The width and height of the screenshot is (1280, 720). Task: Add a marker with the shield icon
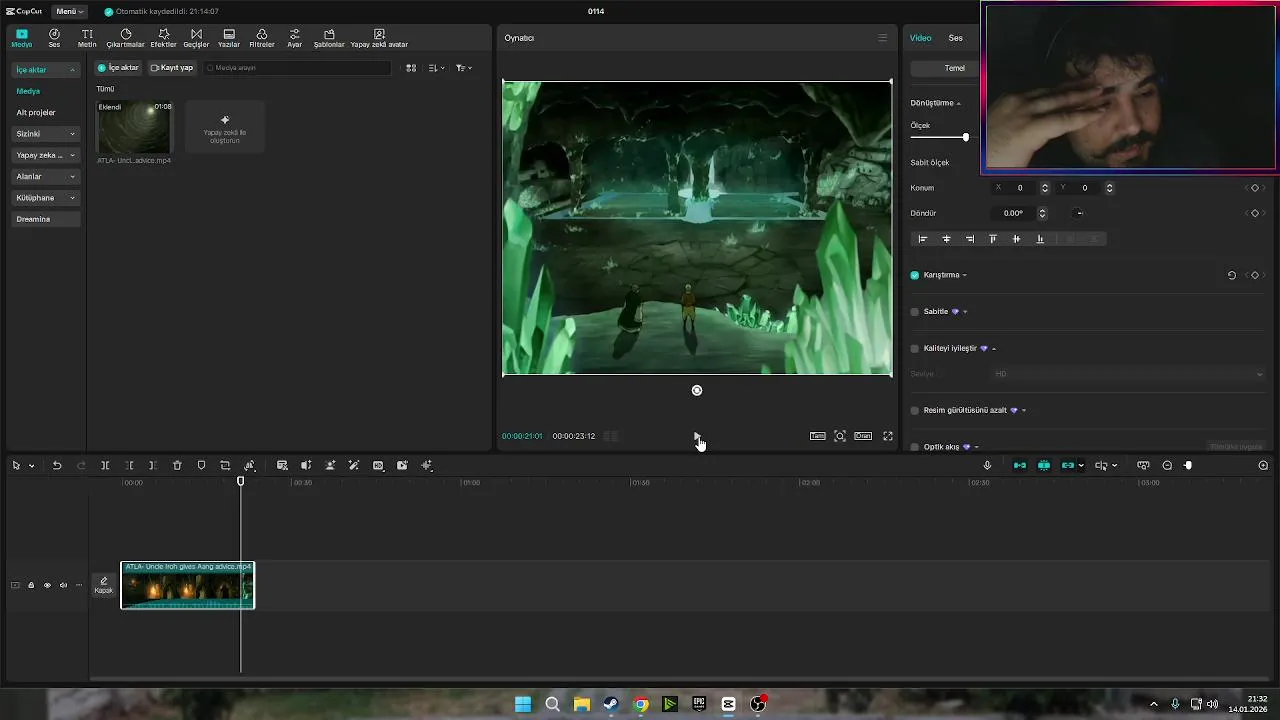[201, 466]
